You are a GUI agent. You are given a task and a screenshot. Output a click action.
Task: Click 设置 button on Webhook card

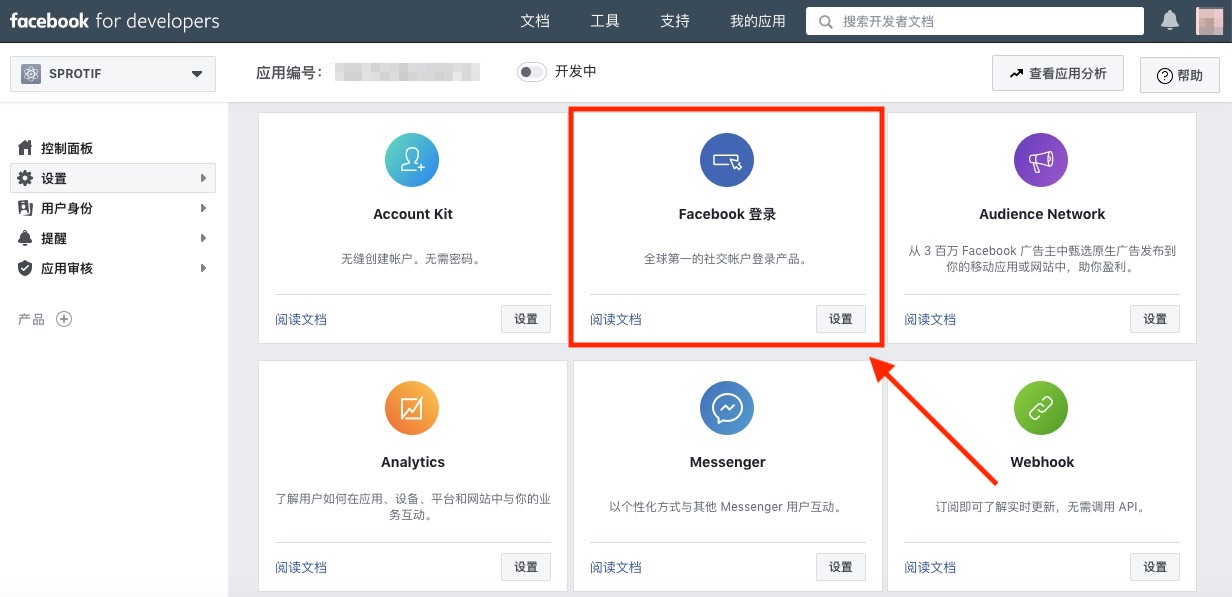[x=1155, y=567]
